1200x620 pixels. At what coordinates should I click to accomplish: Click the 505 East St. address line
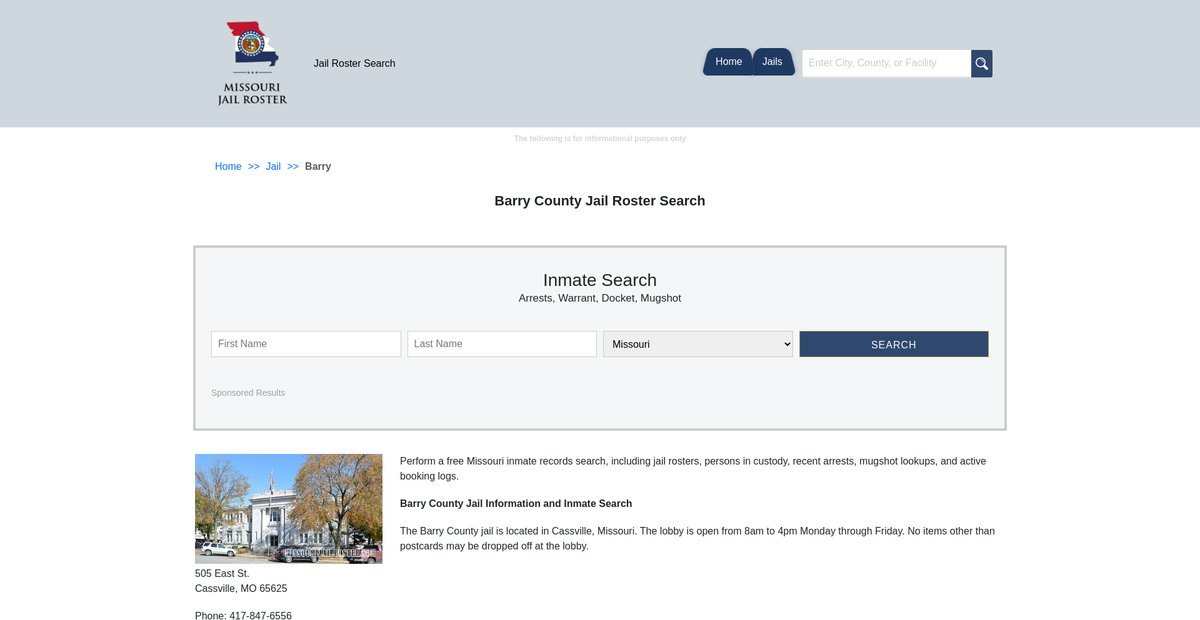pos(222,574)
